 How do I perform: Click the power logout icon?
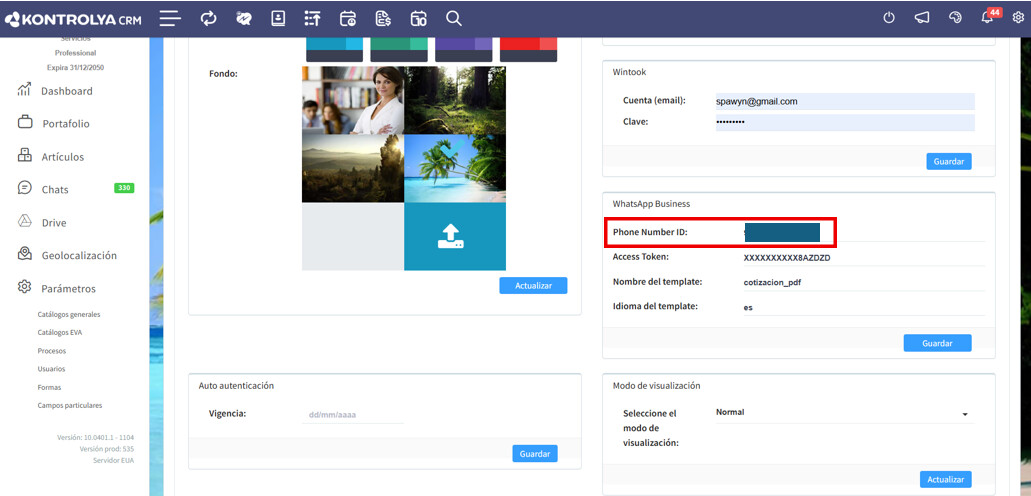pos(889,18)
